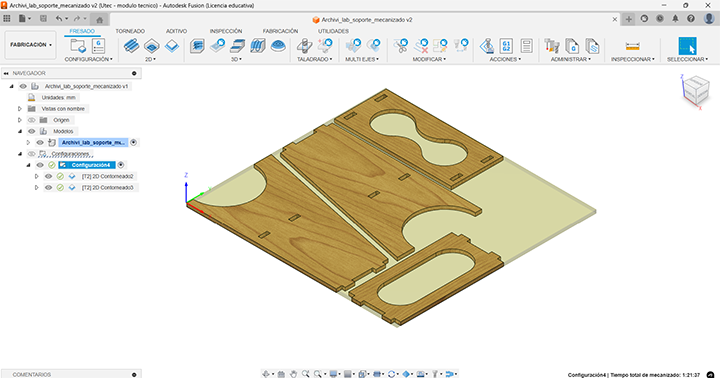Screen dimensions: 720x378
Task: Click the Delete Passes icon with red X
Action: [421, 46]
